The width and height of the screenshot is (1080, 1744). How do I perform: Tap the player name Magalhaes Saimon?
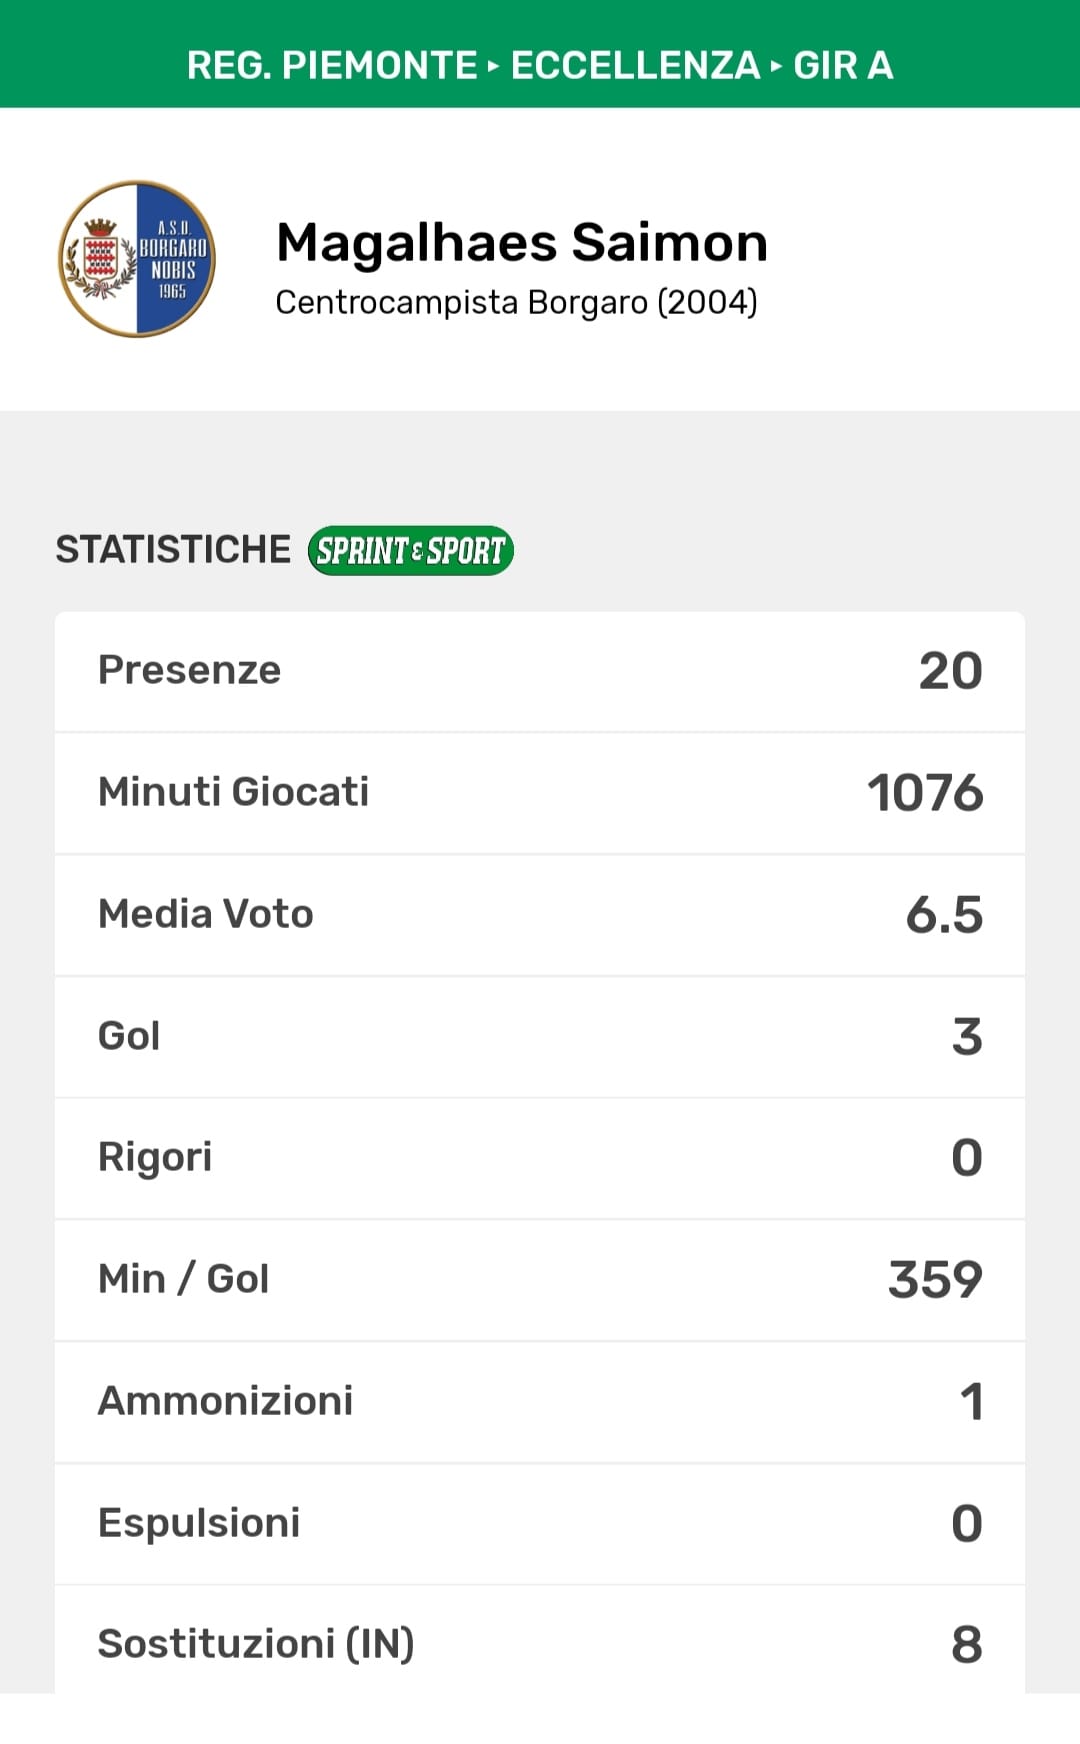(x=521, y=243)
